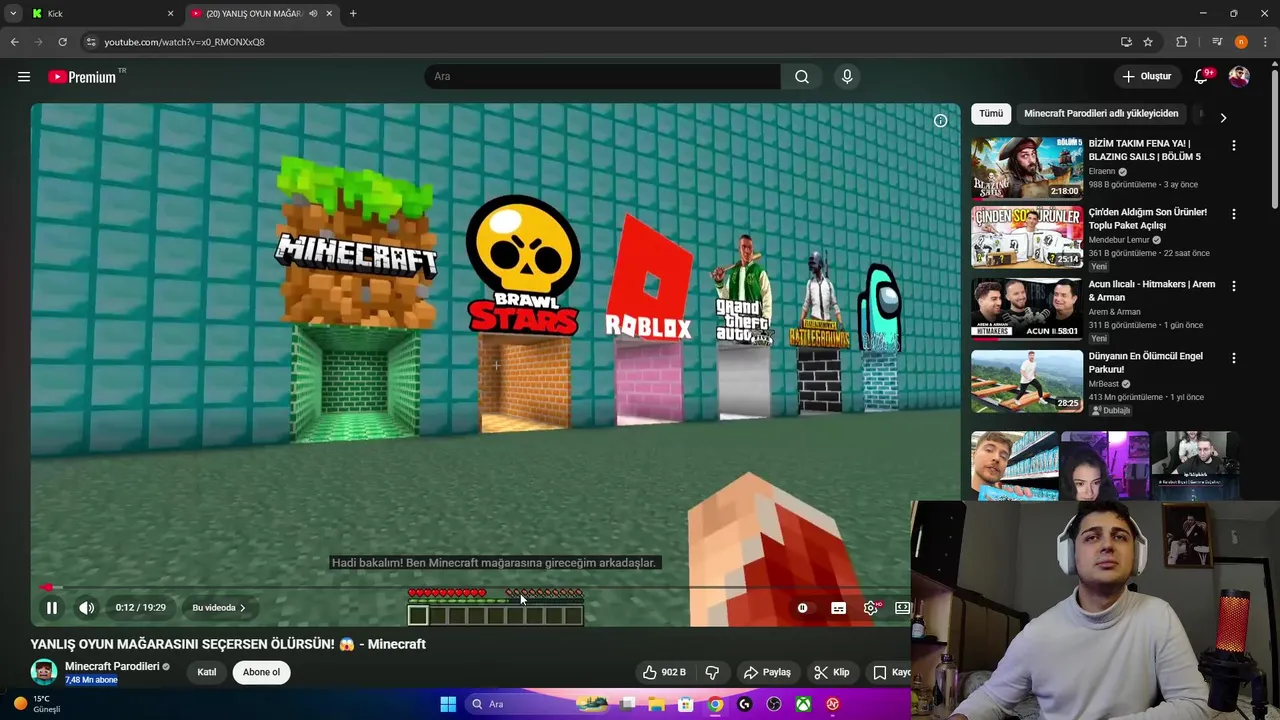
Task: Create a clip with 'Klip' button
Action: (x=831, y=672)
